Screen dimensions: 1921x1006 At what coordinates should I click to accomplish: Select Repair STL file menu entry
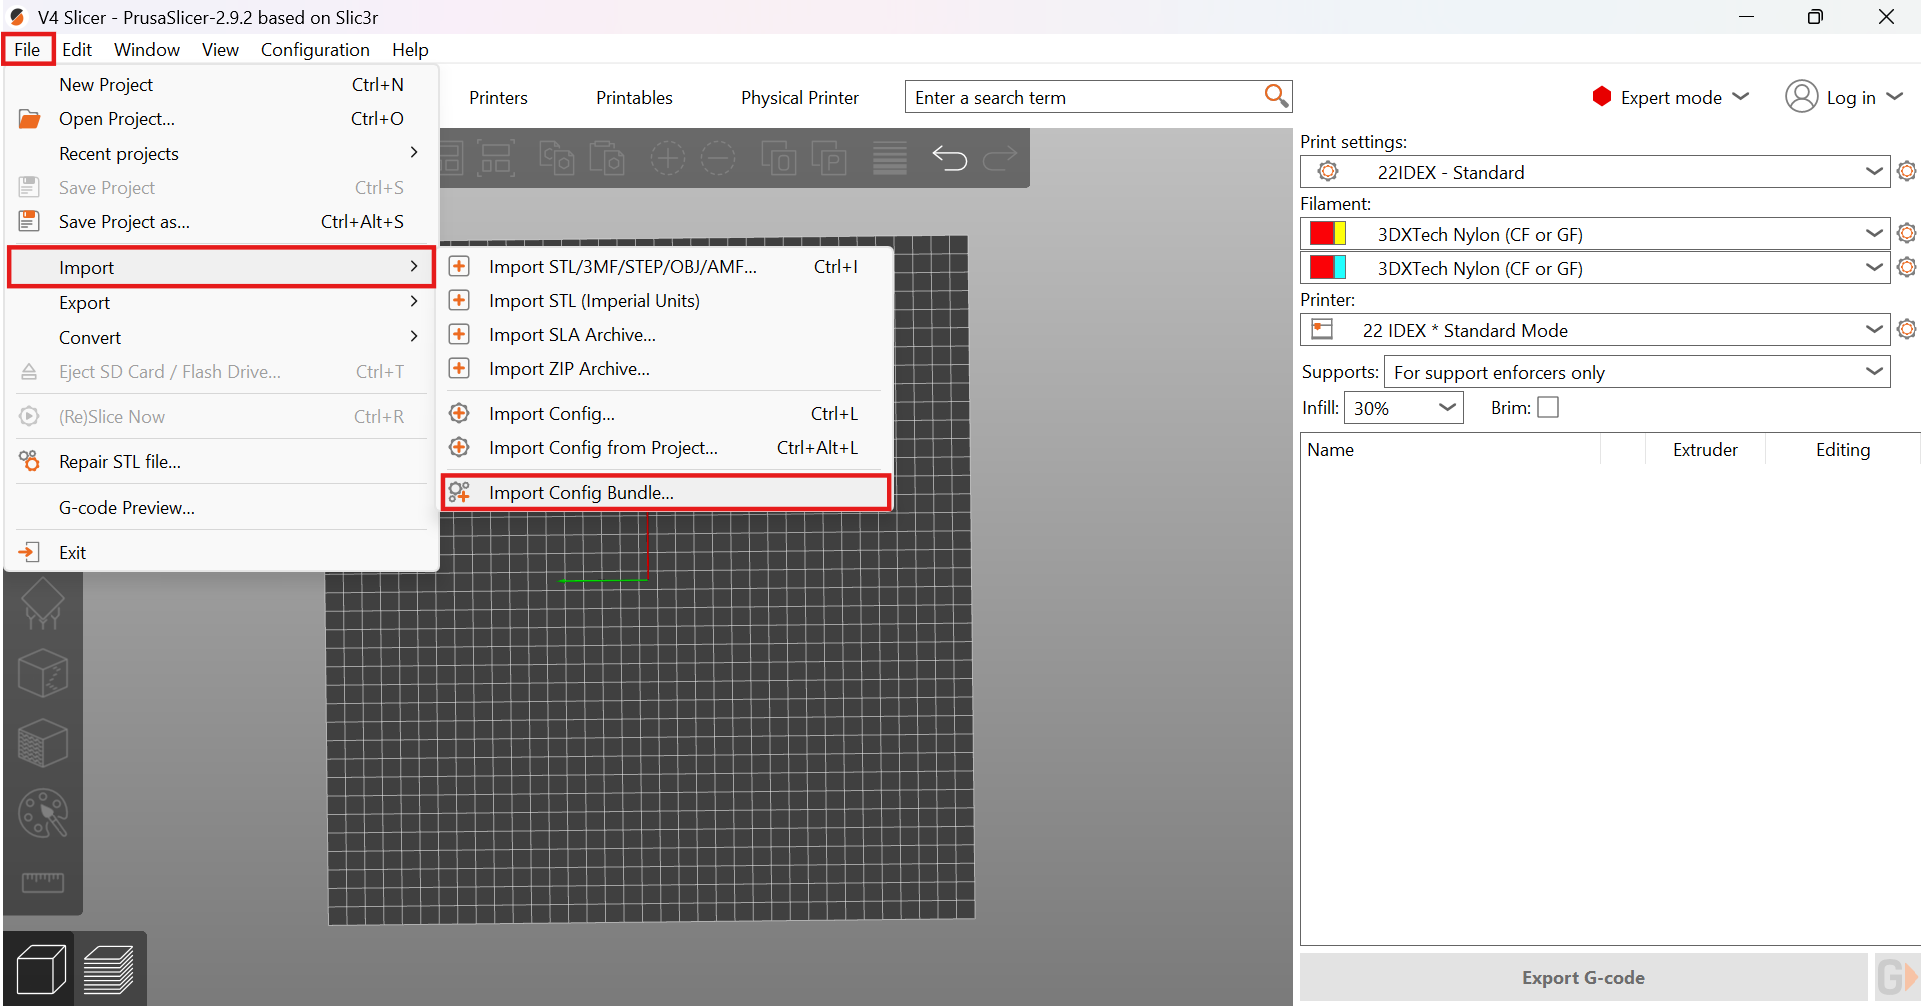coord(222,461)
